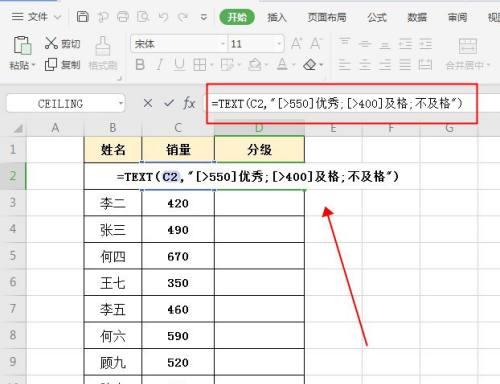Click the center horizontally icon
Image resolution: width=500 pixels, height=384 pixels.
pos(365,65)
